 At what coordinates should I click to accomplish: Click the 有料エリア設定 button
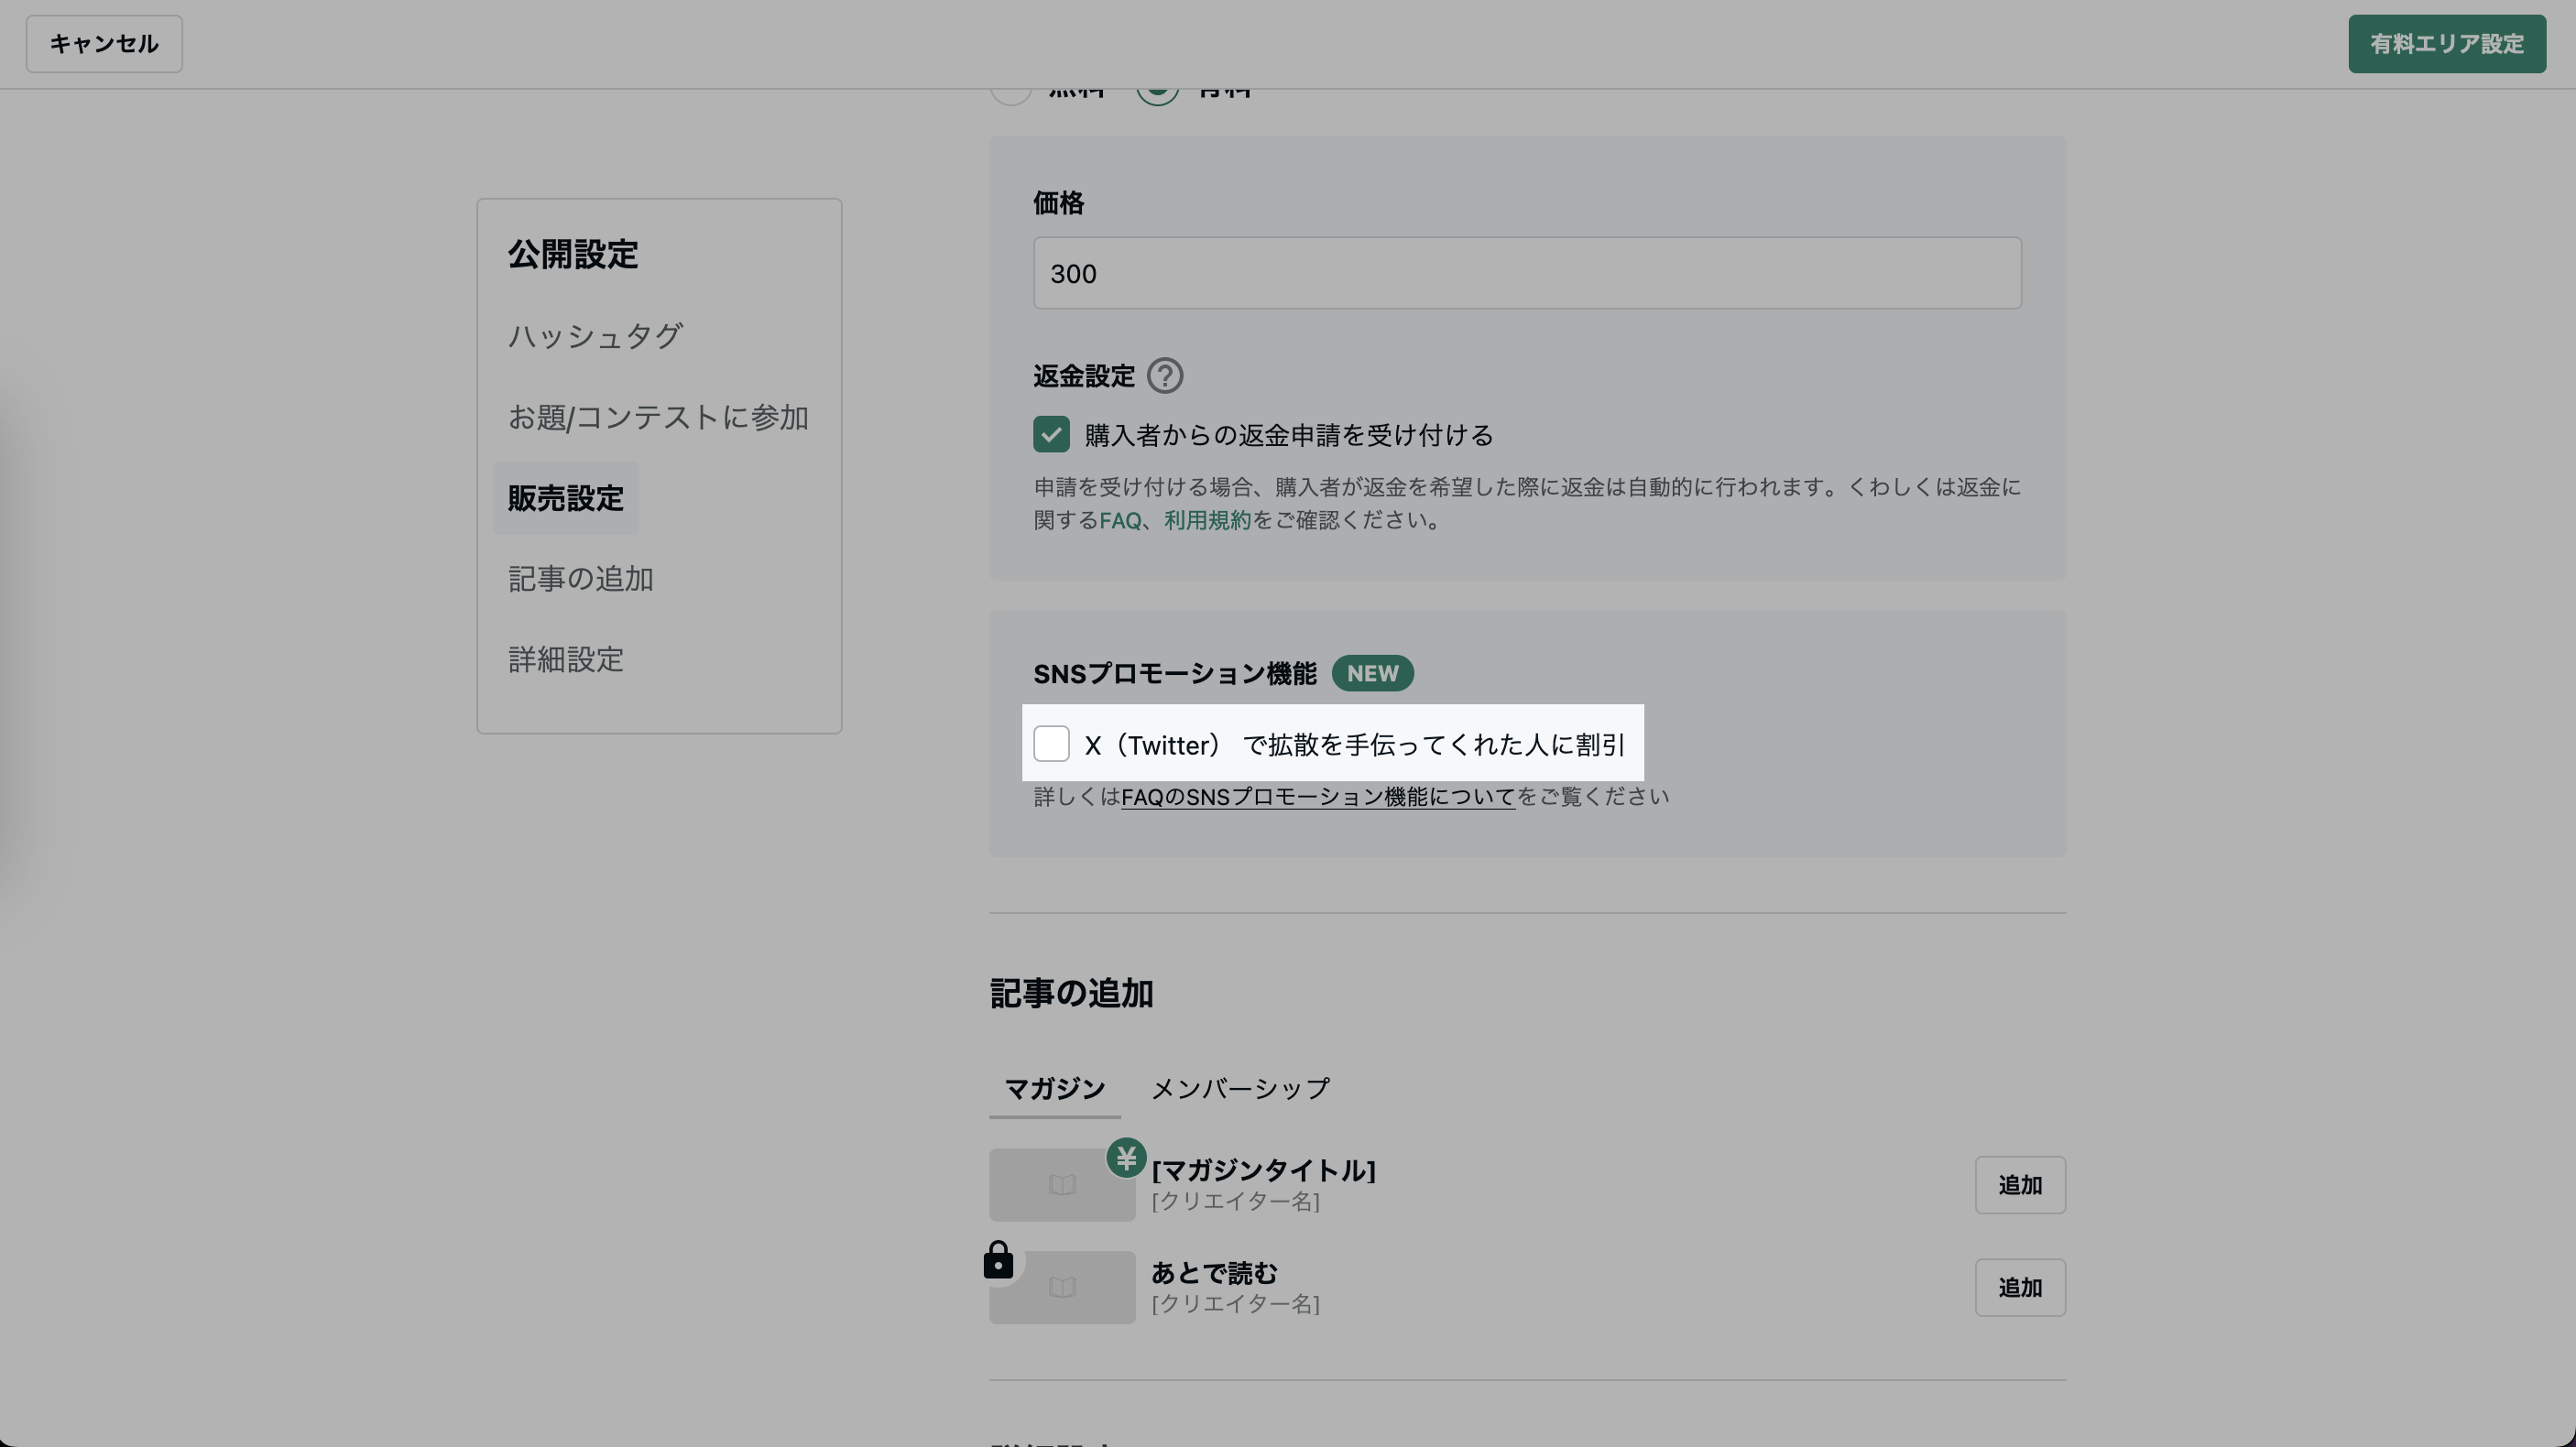pos(2446,44)
